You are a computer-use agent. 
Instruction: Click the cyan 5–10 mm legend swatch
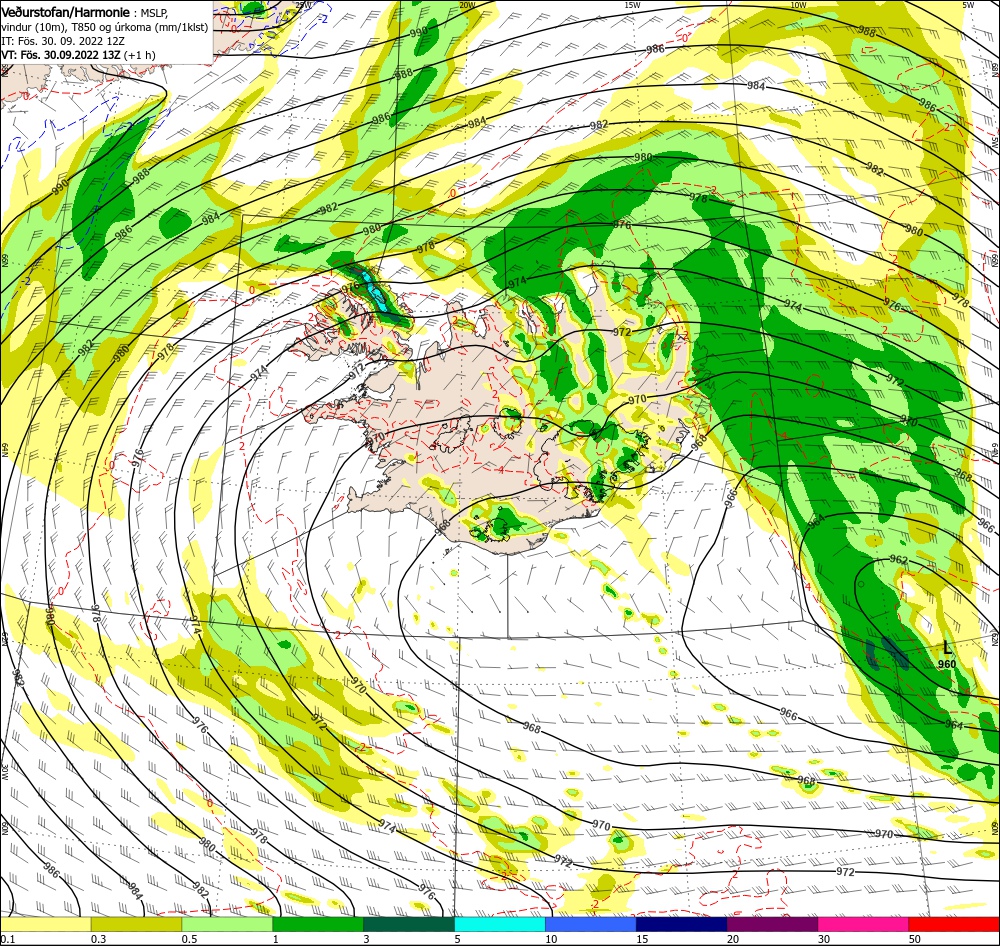[x=500, y=924]
